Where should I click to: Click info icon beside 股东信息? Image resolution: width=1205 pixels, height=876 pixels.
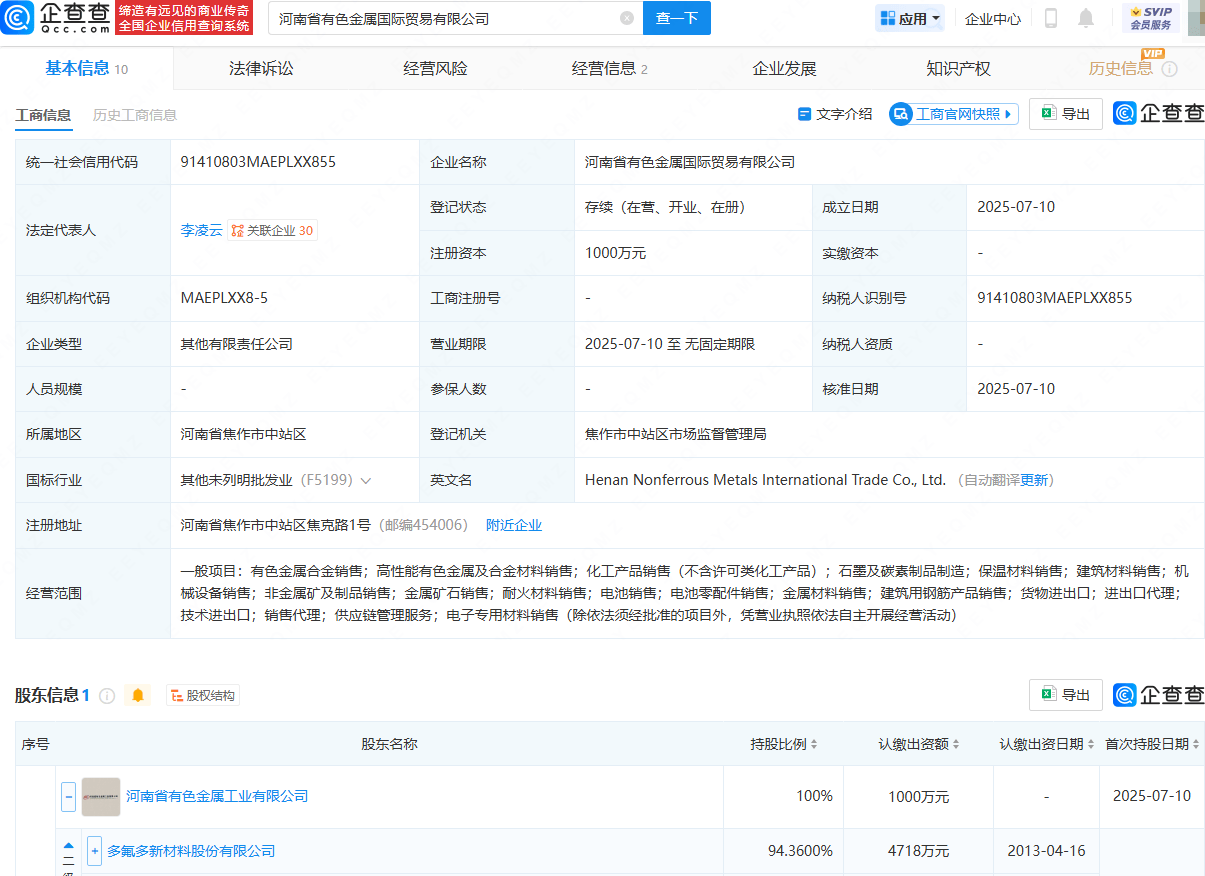[107, 695]
